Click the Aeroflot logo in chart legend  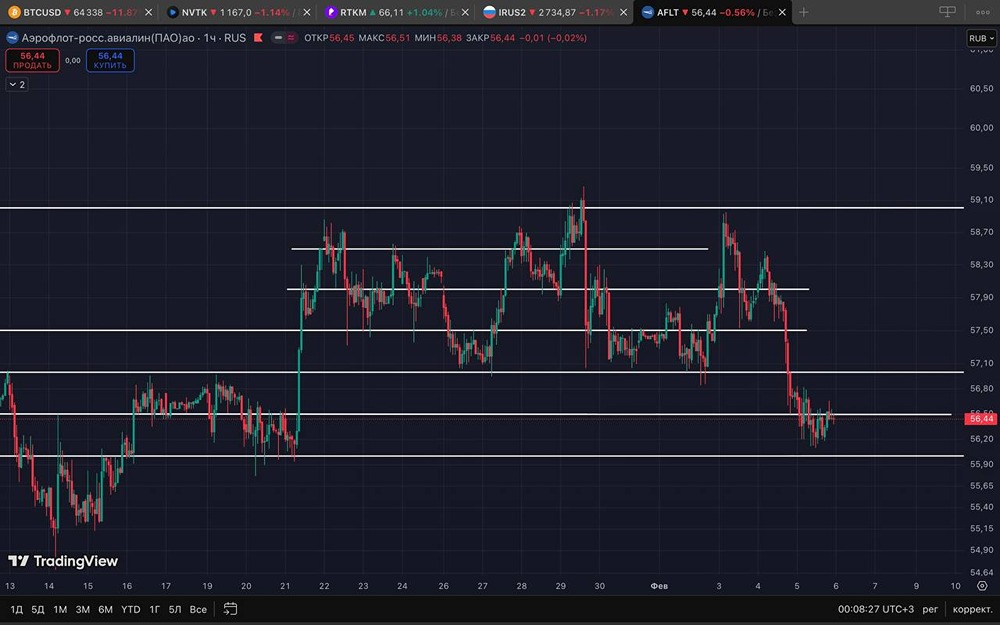[x=12, y=38]
